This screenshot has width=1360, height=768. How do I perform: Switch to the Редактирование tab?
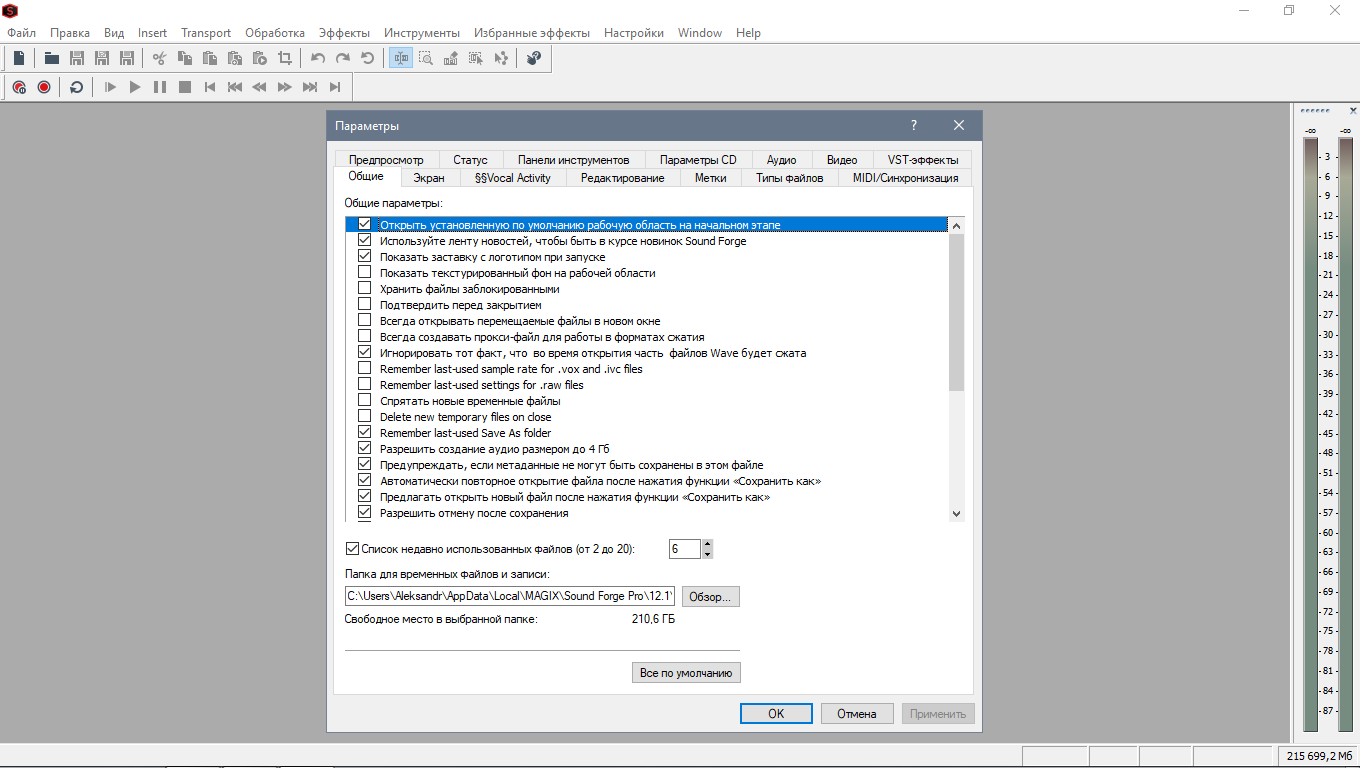point(622,178)
